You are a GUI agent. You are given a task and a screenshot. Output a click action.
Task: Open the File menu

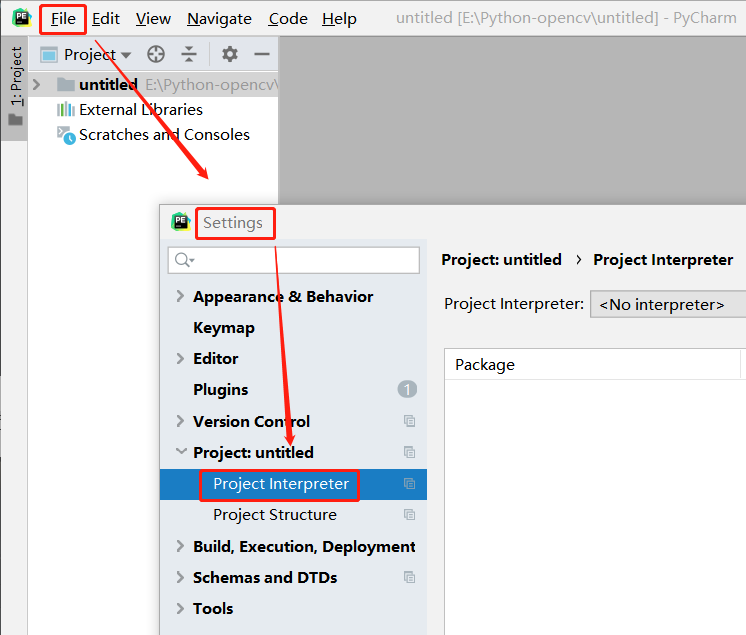63,19
